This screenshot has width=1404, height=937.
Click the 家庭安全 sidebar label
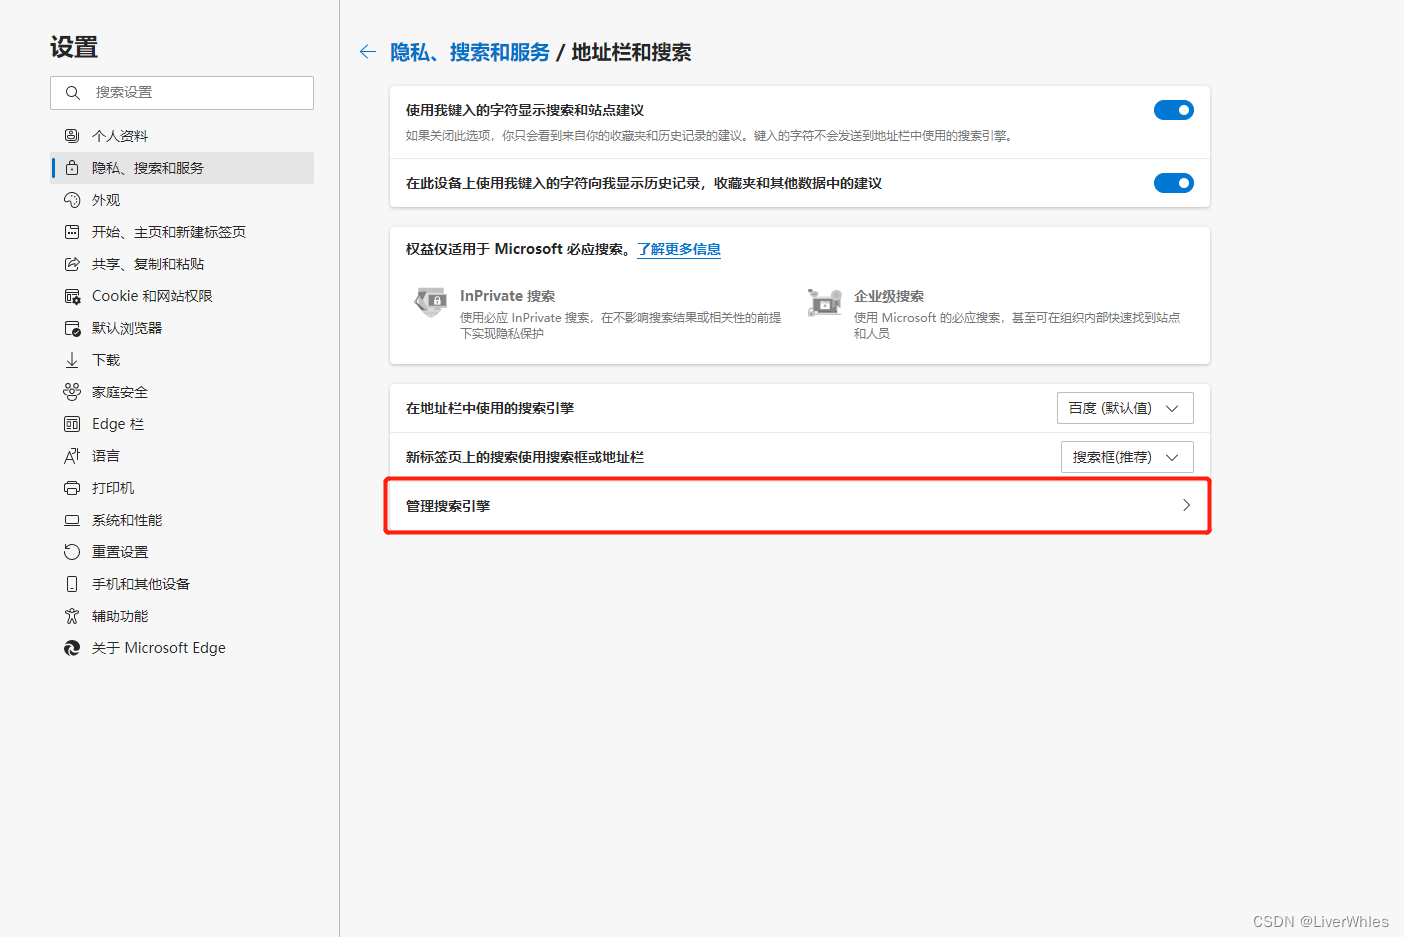coord(120,392)
